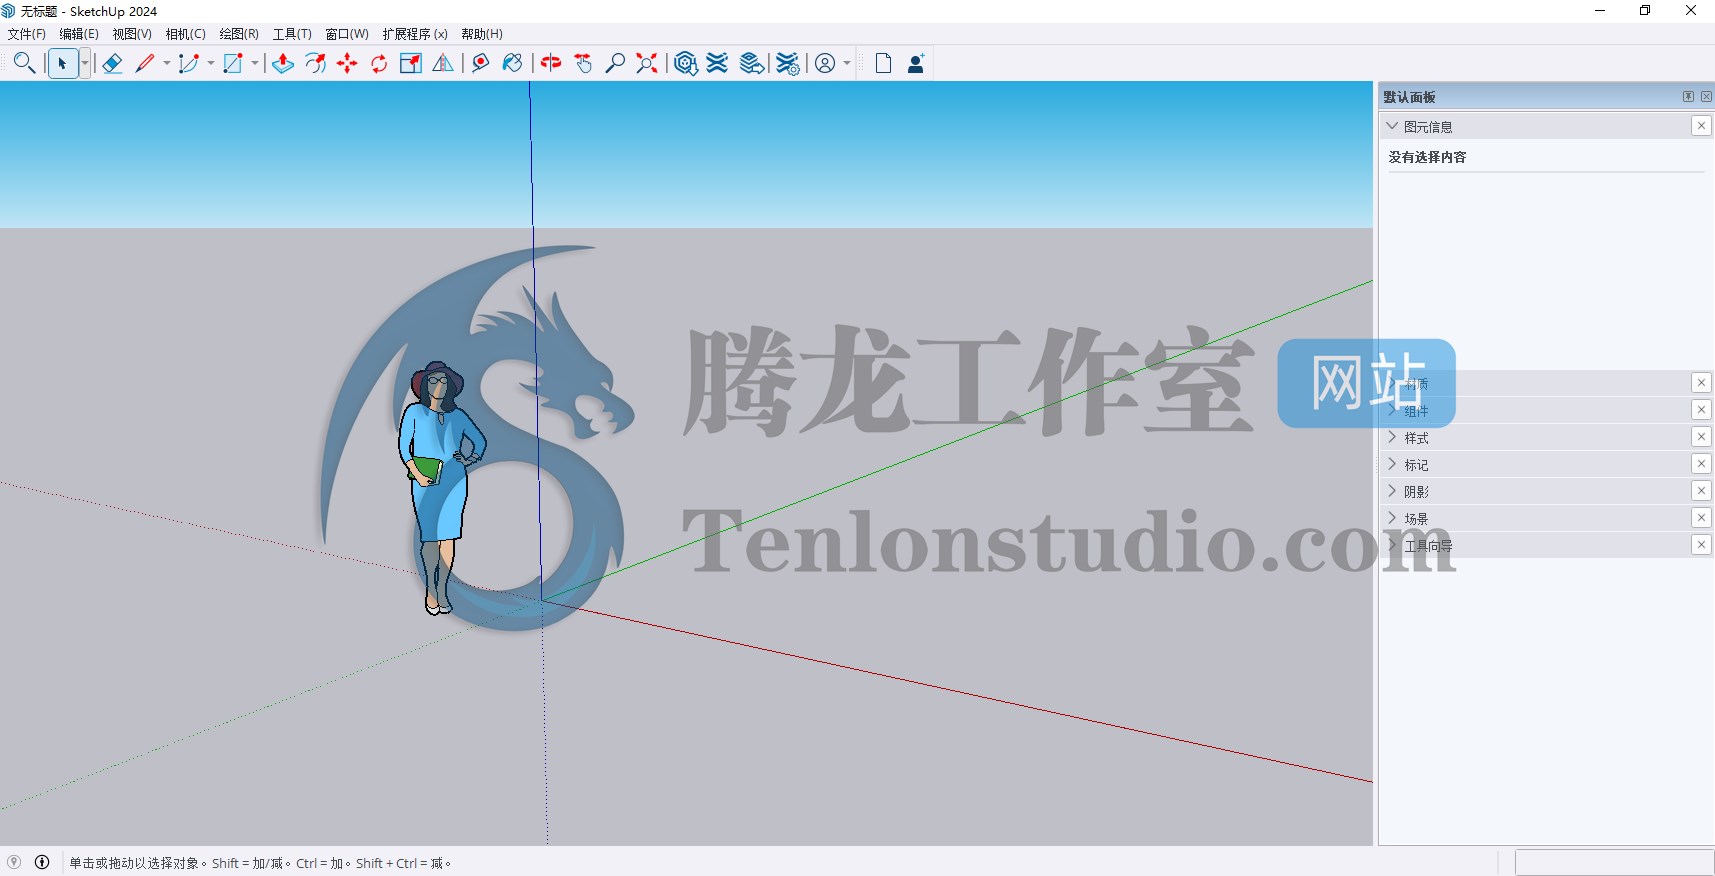Choose the Line pencil tool
Screen dimensions: 1715x876
tap(145, 63)
